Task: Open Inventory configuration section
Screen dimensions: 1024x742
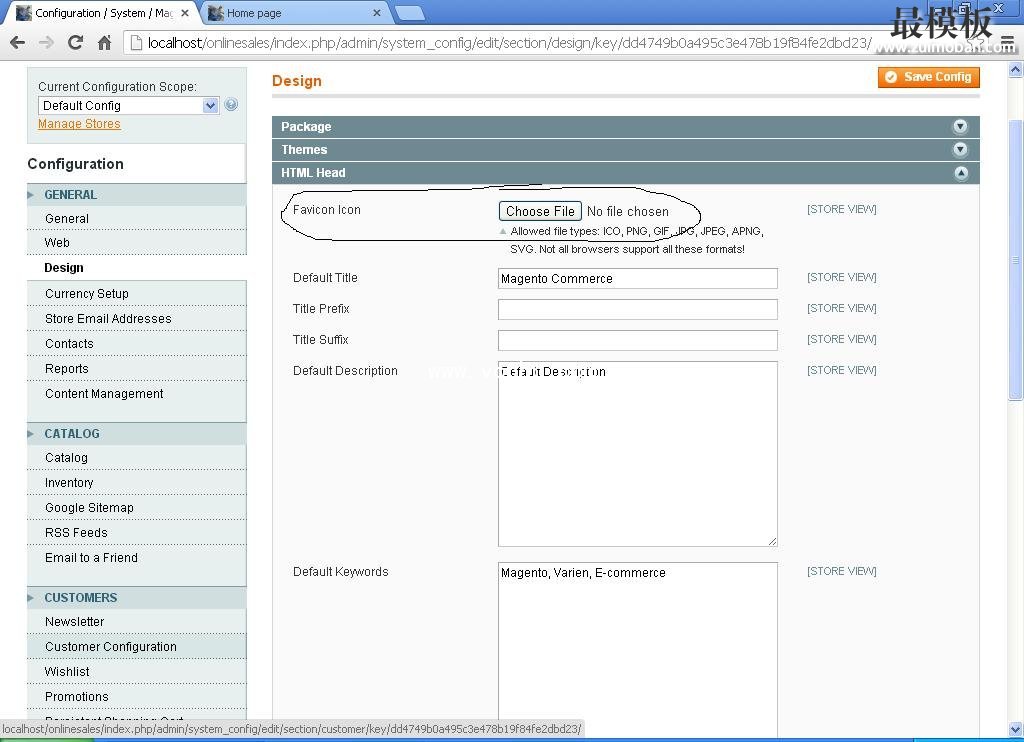Action: point(136,483)
